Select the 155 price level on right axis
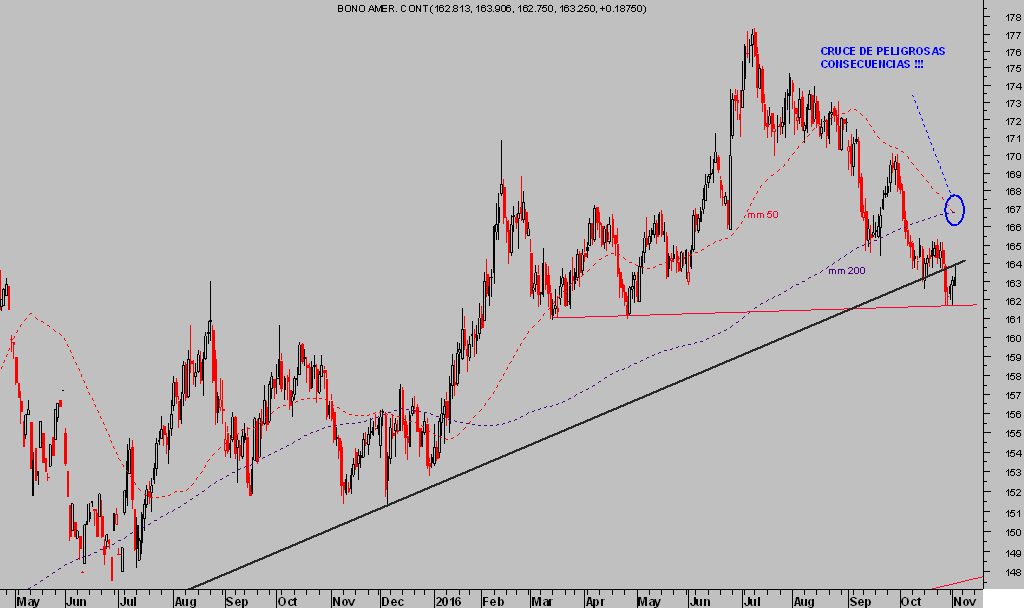1024x608 pixels. click(1013, 434)
